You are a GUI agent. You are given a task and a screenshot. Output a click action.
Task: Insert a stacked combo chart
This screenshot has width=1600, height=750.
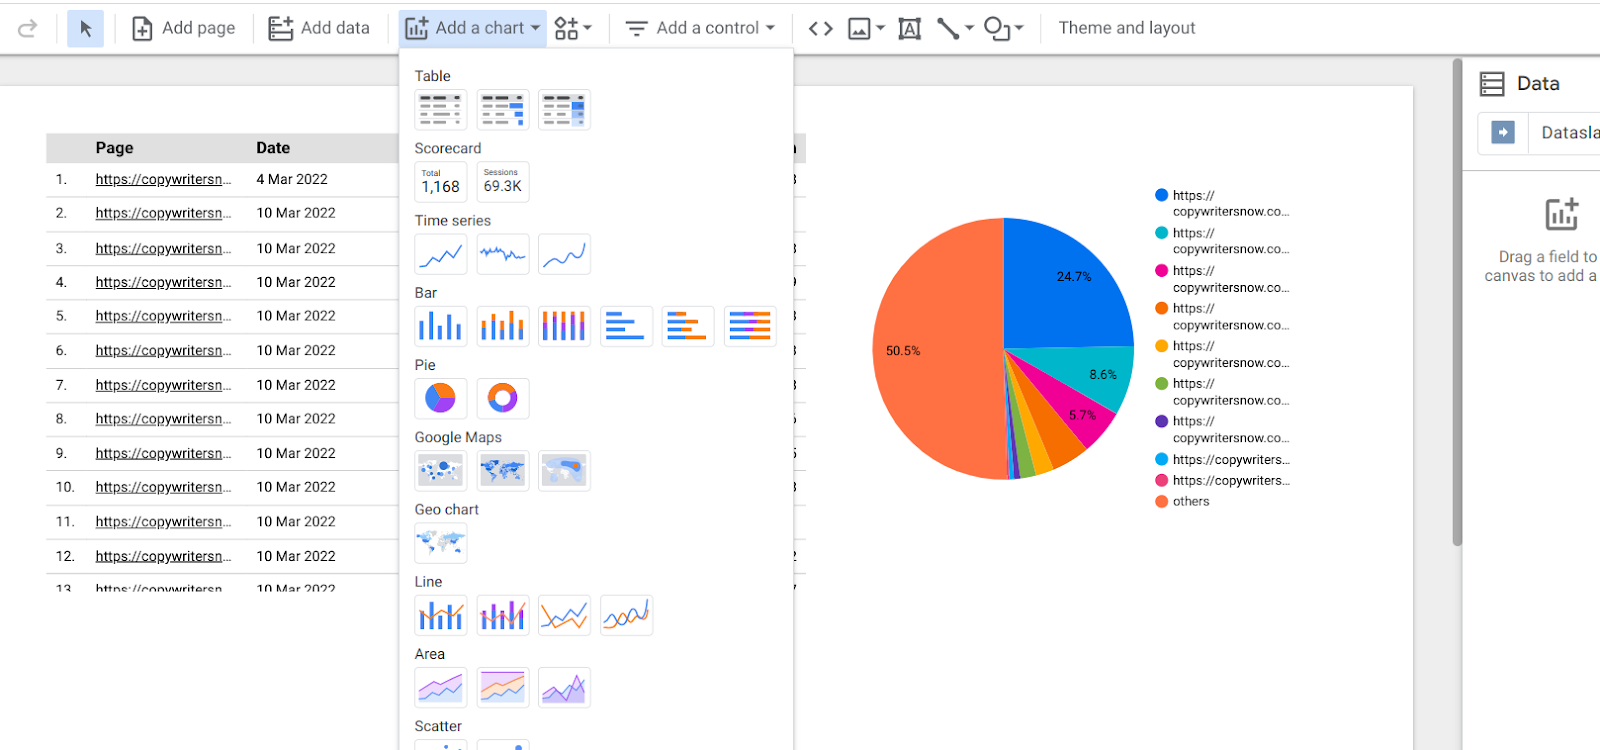click(503, 615)
